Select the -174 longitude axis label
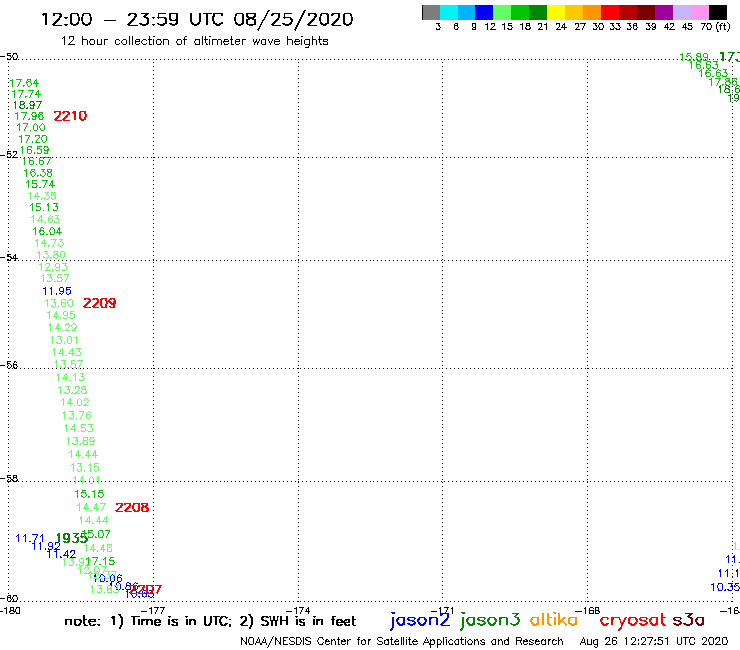 [x=298, y=610]
